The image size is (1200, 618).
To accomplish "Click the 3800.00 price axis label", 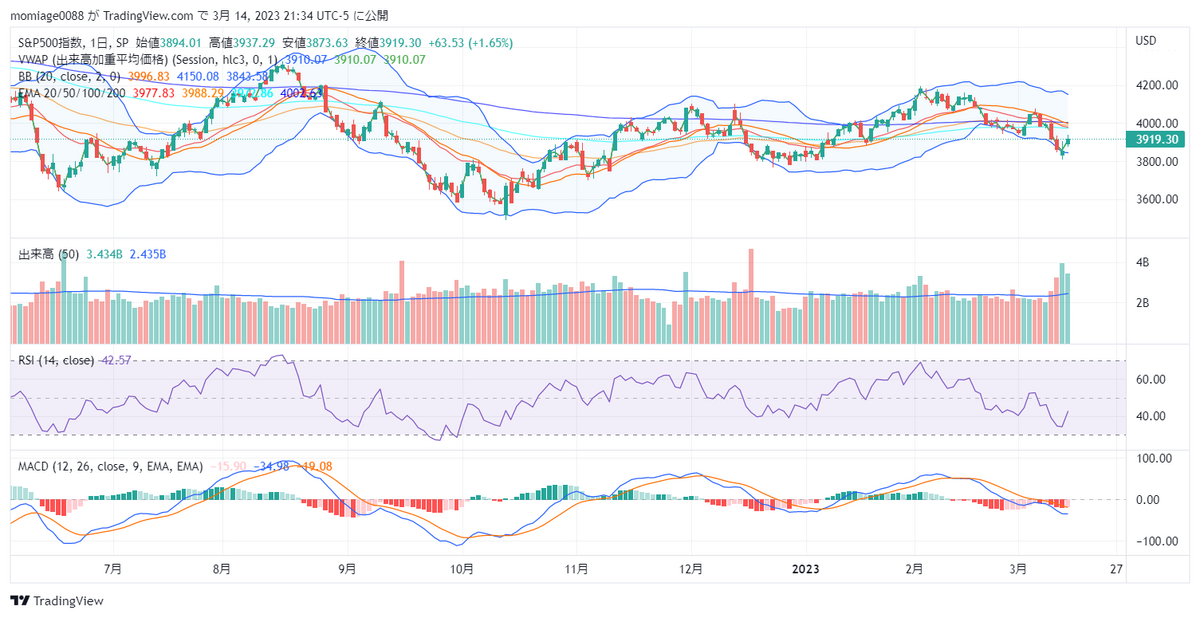I will coord(1156,162).
